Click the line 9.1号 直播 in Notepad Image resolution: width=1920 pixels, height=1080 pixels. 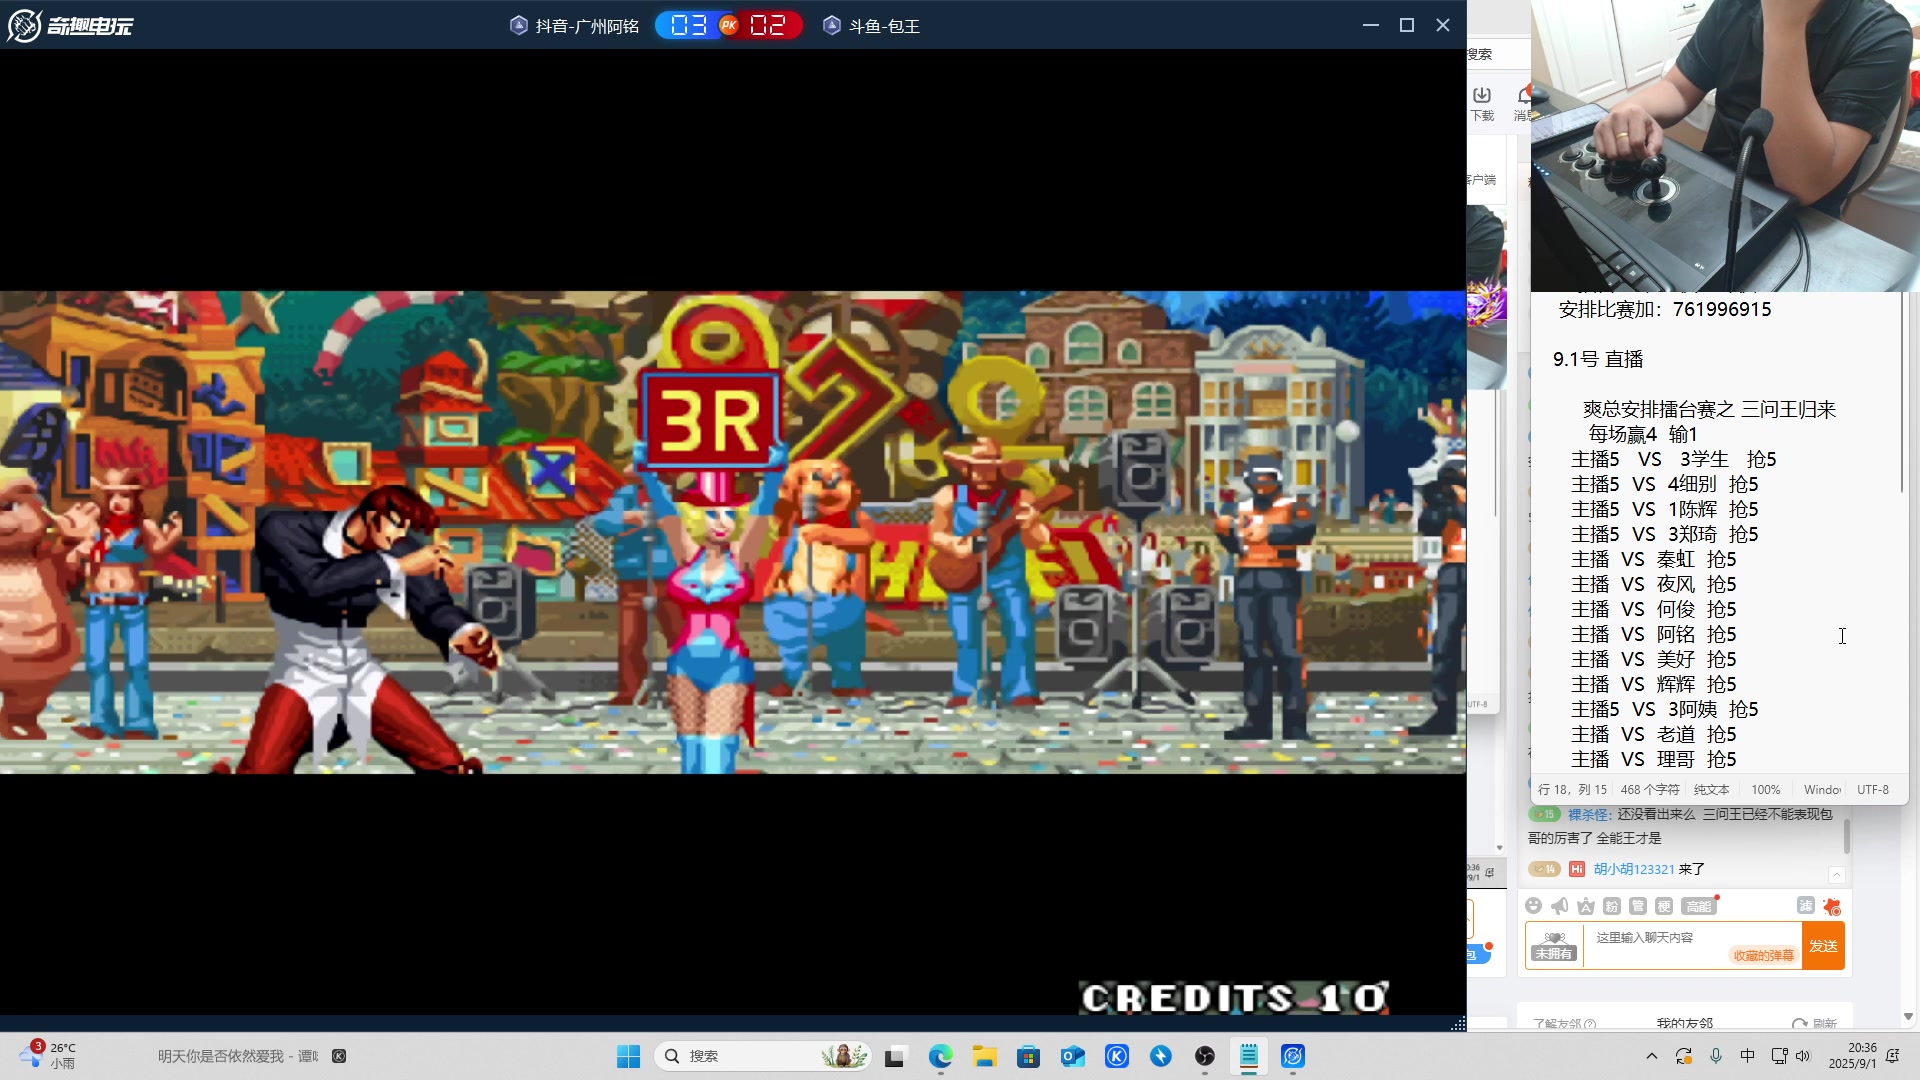(1597, 359)
